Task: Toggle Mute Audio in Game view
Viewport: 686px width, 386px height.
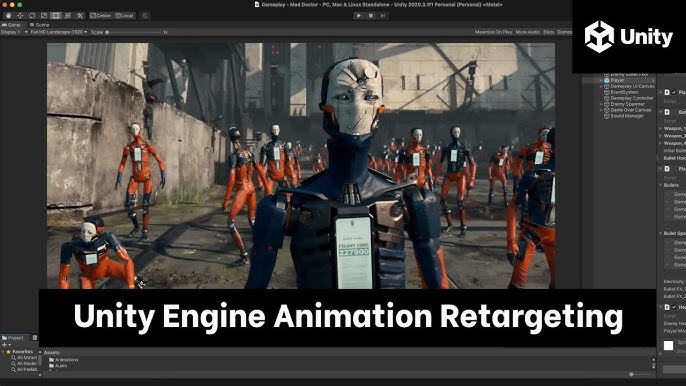Action: (x=528, y=32)
